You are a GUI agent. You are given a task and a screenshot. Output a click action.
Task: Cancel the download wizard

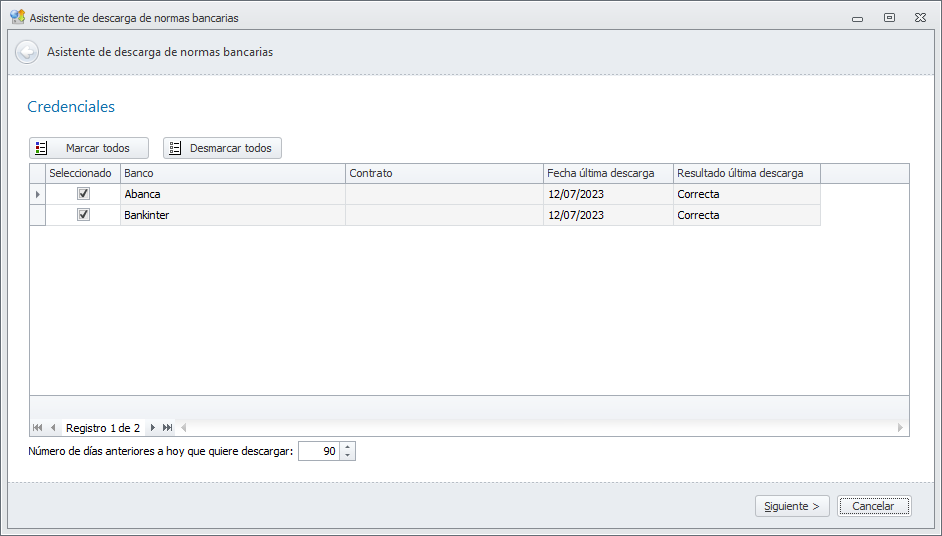click(x=873, y=506)
